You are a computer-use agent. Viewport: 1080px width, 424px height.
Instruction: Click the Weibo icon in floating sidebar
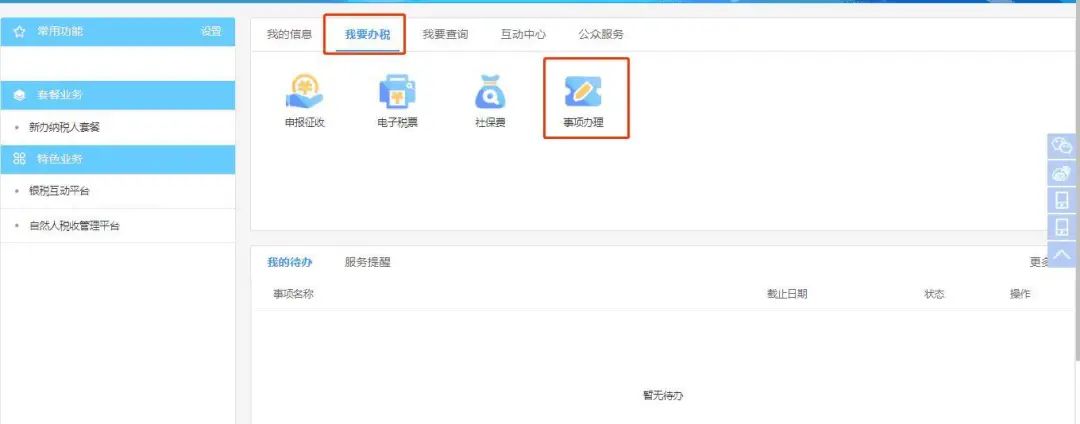[1061, 173]
